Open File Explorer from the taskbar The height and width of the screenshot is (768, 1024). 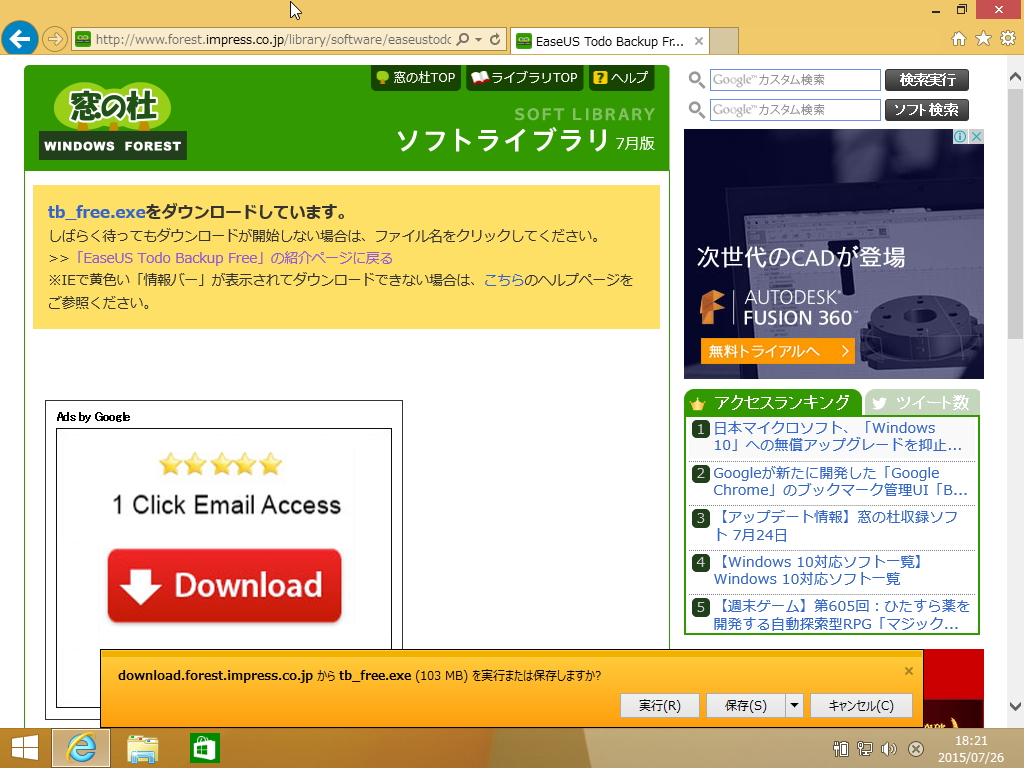coord(142,748)
